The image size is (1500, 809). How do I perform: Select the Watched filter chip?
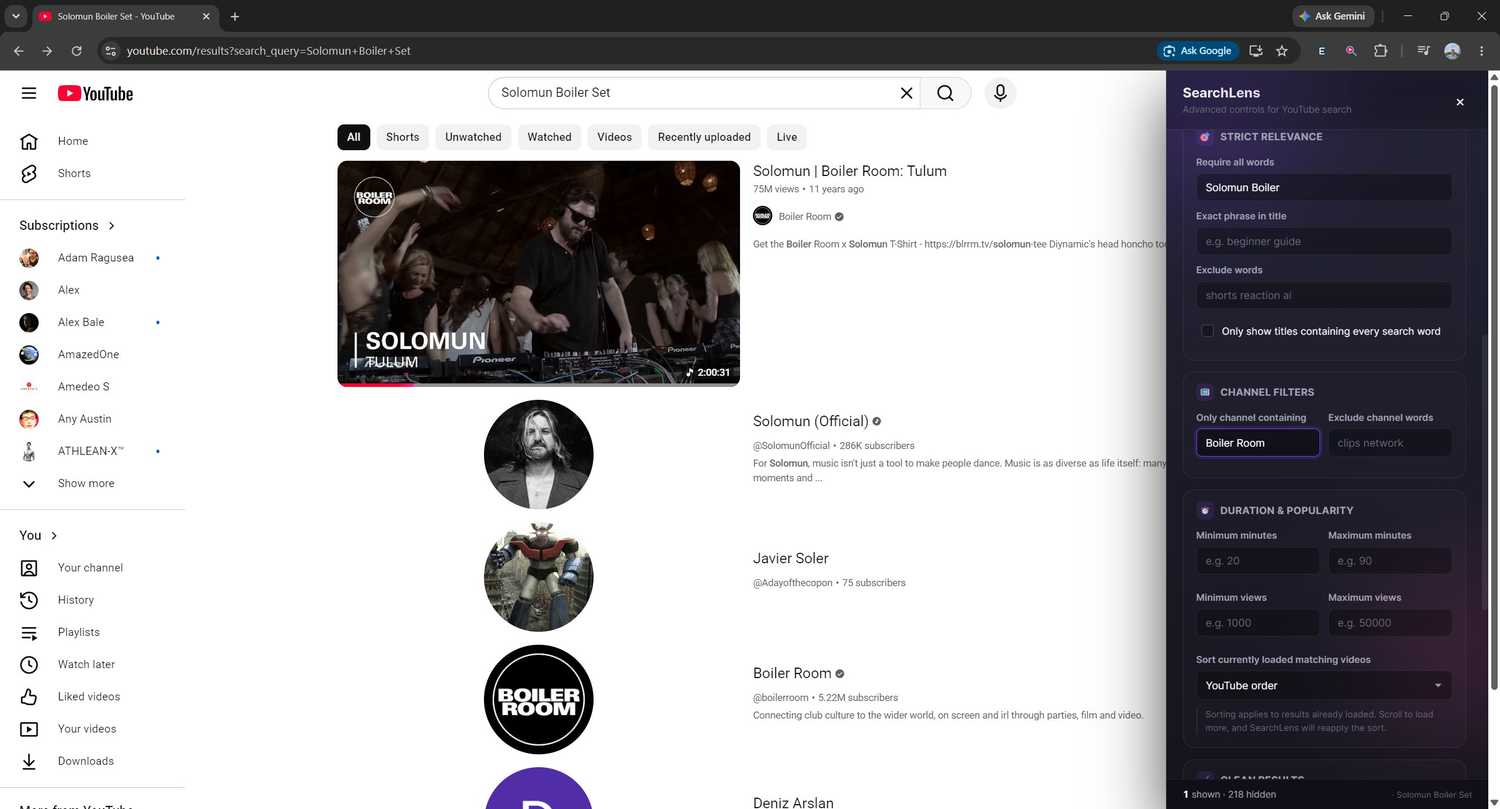[x=549, y=137]
